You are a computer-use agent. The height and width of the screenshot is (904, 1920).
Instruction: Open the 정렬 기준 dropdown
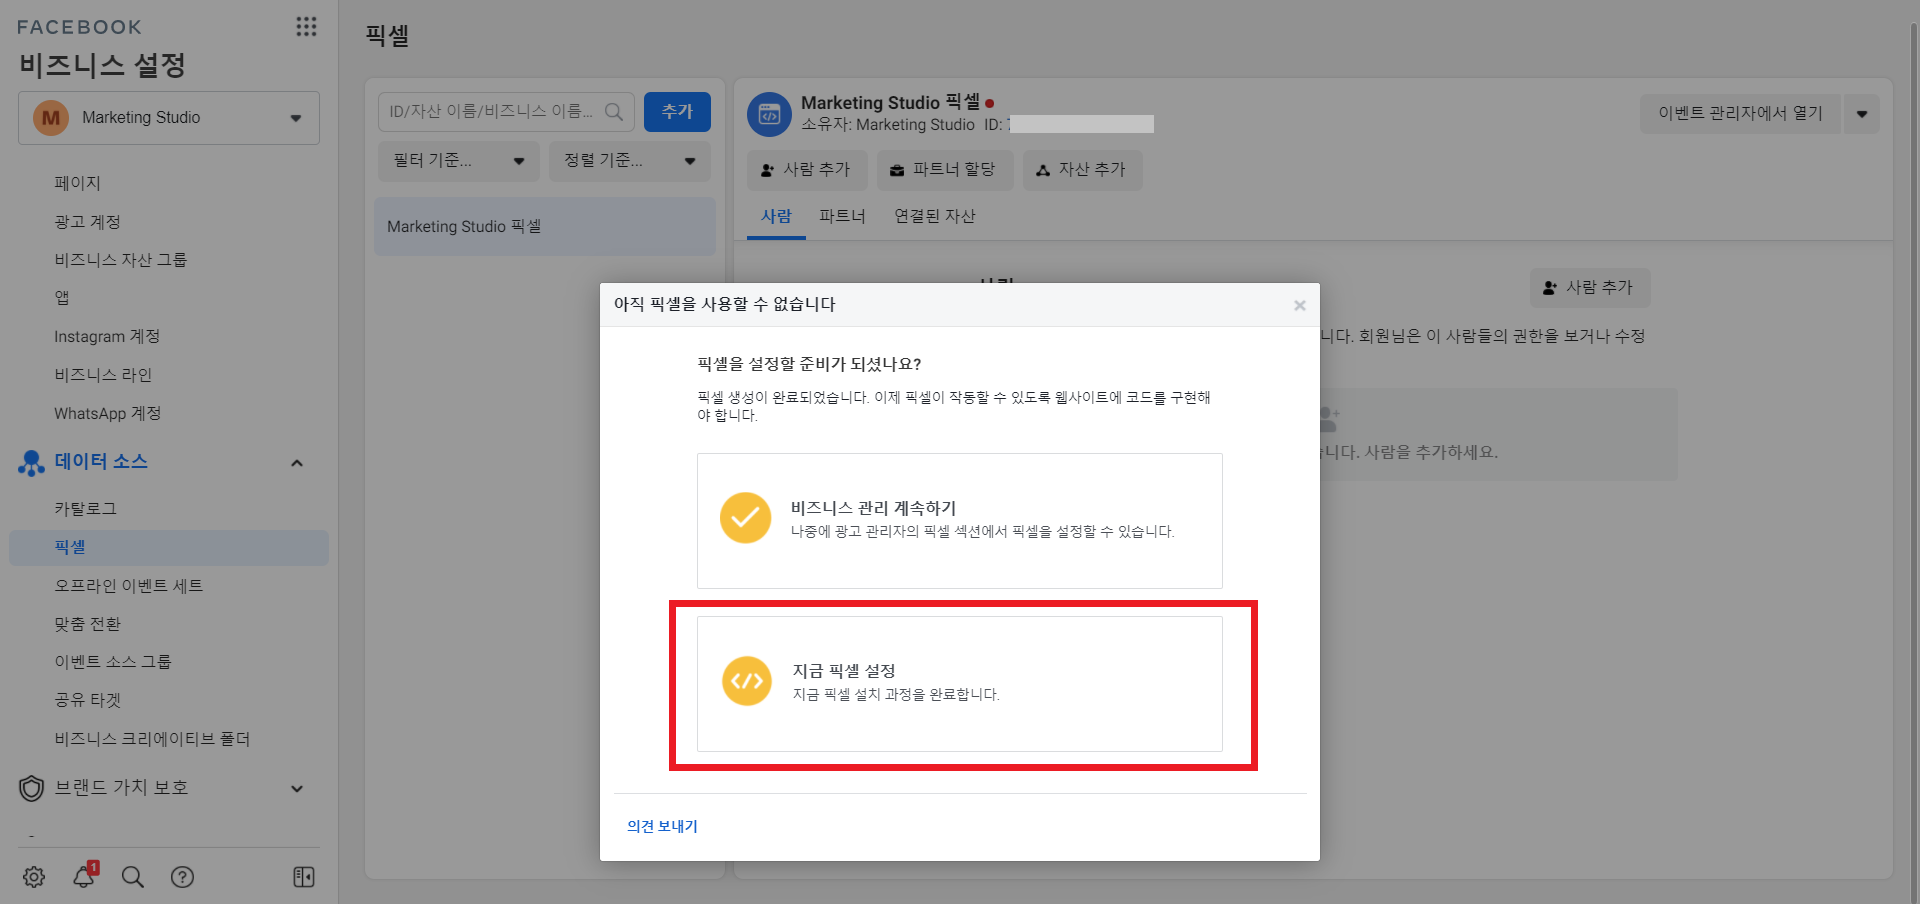coord(630,161)
